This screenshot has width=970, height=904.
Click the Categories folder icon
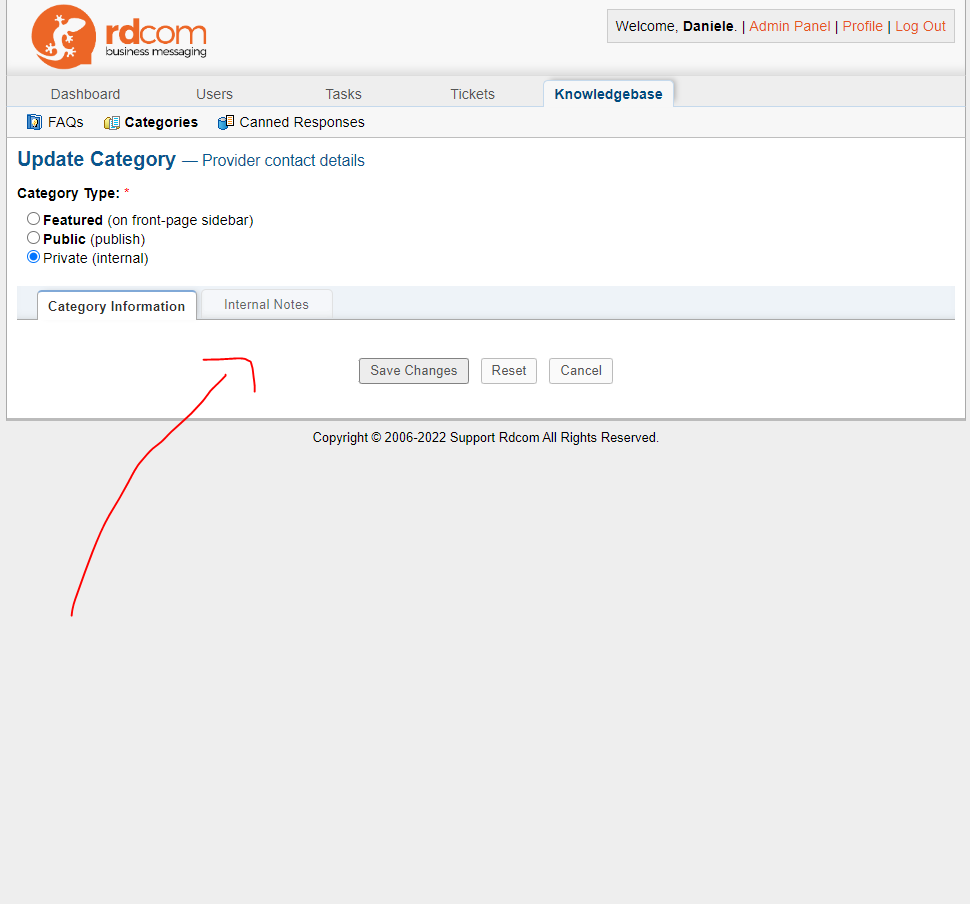tap(112, 123)
